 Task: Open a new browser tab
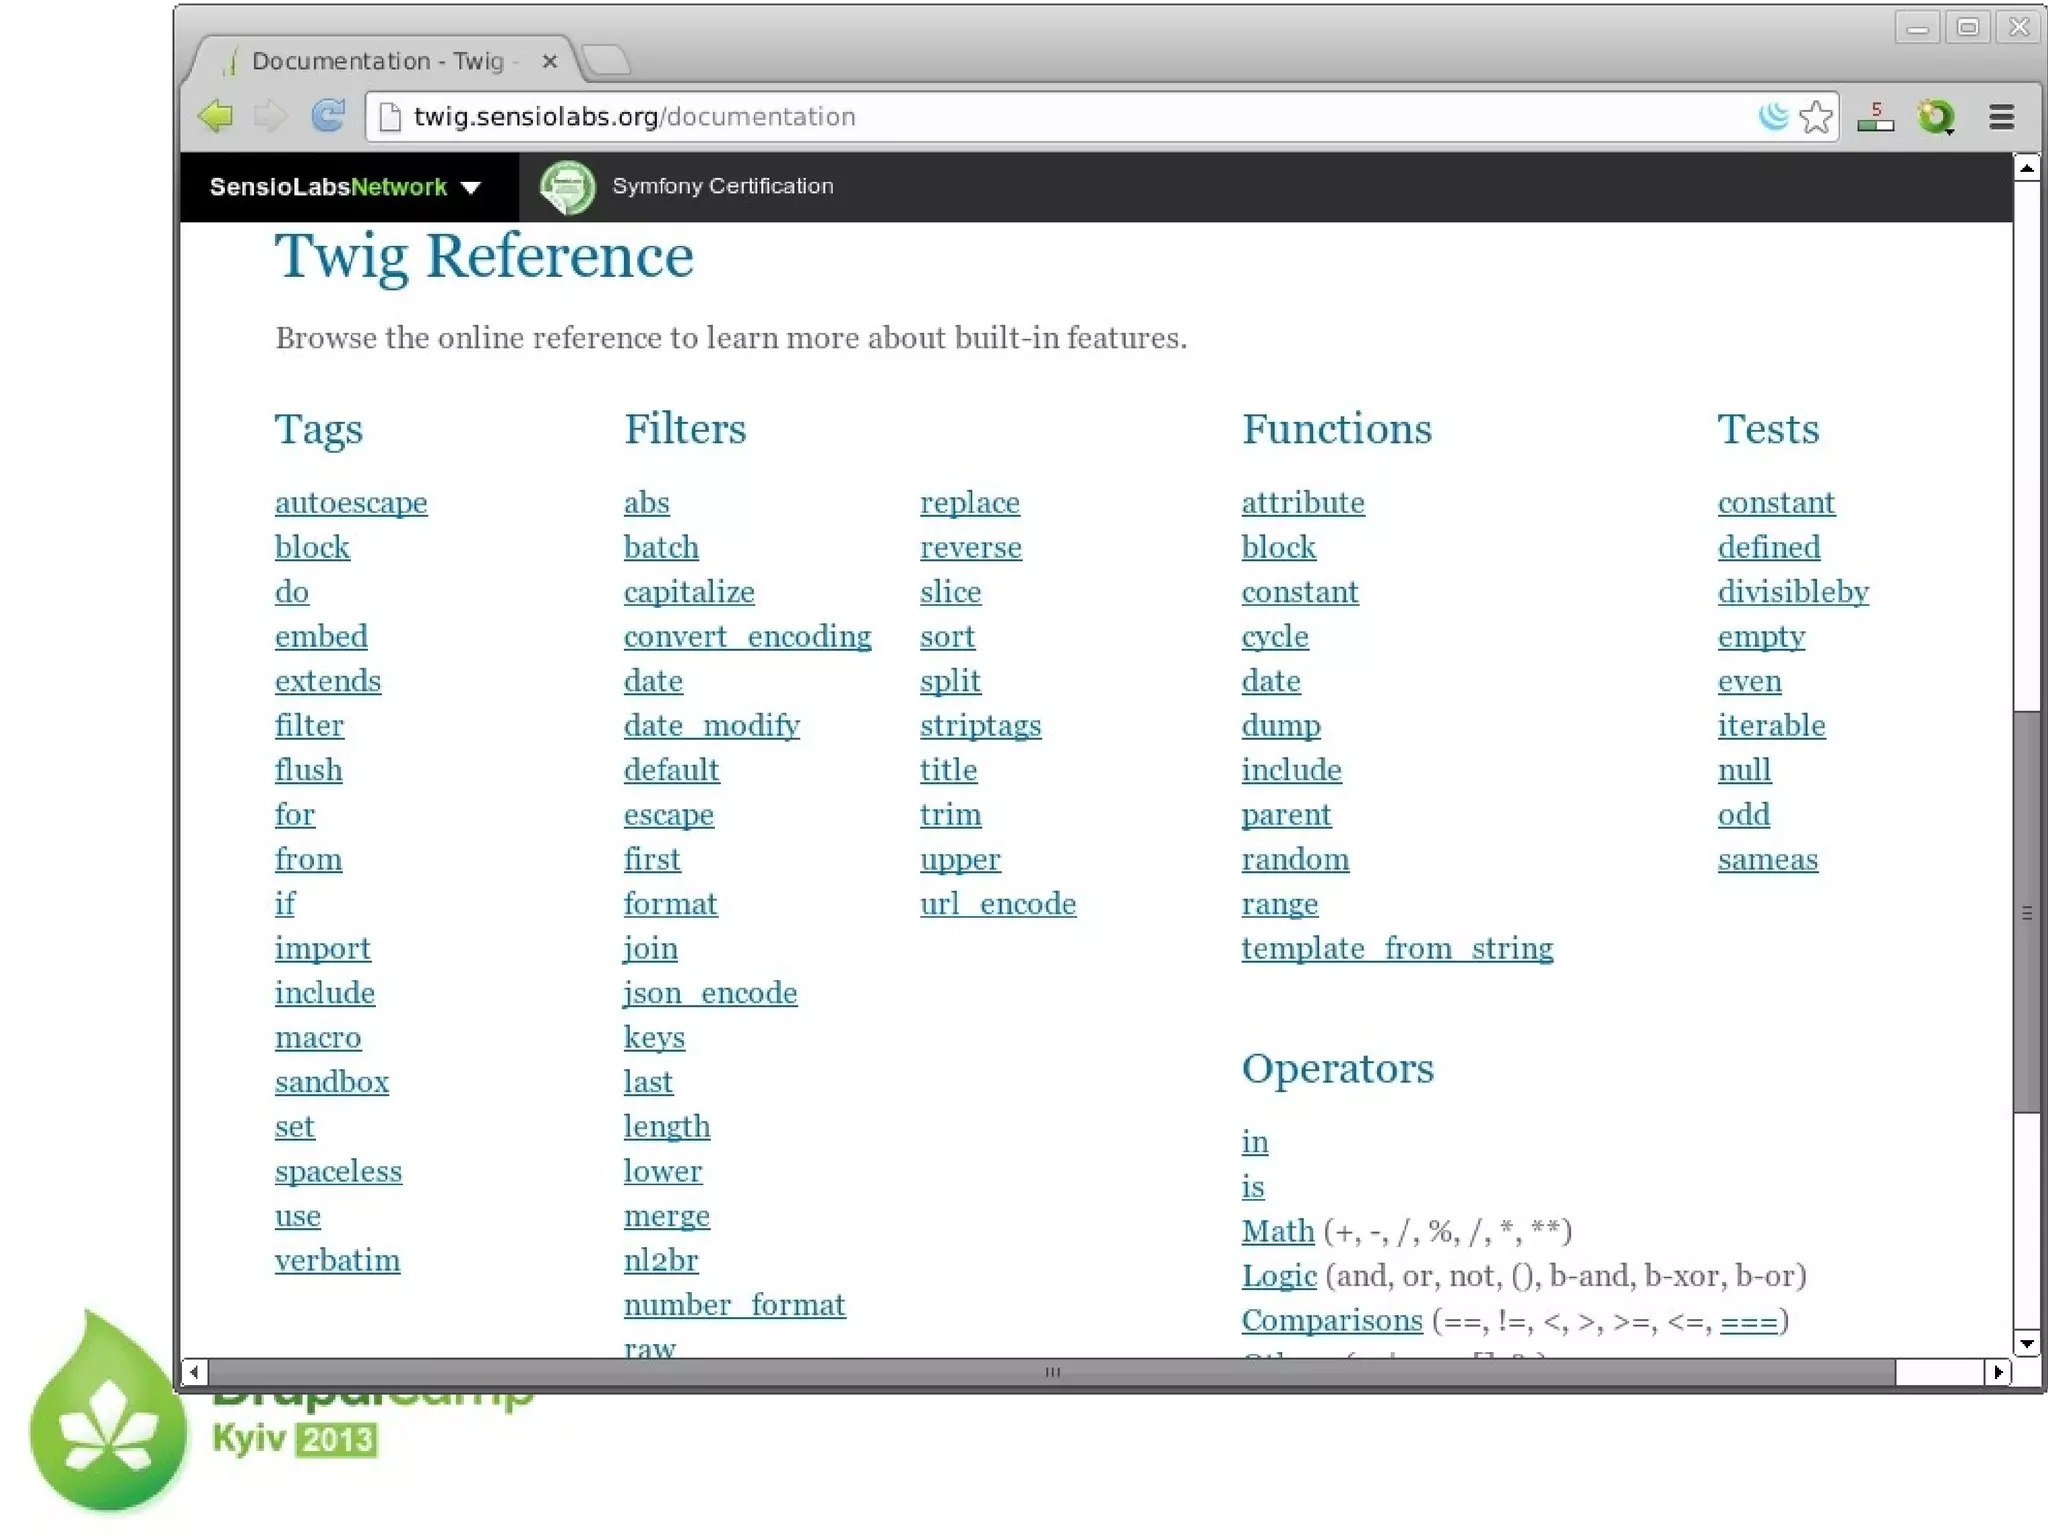[x=607, y=60]
